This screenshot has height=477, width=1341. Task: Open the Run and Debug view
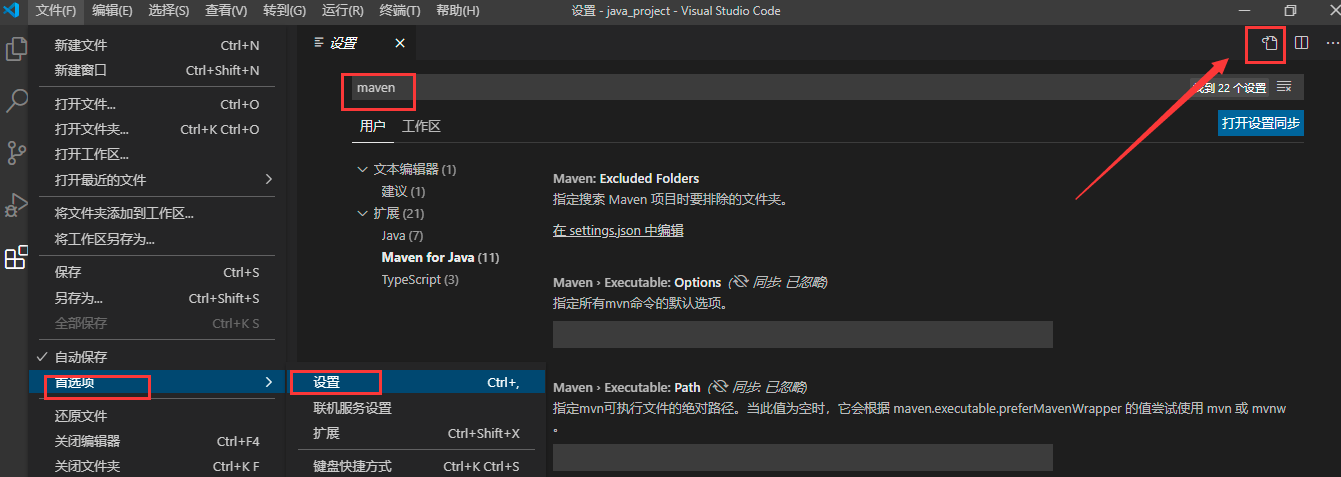pyautogui.click(x=16, y=204)
